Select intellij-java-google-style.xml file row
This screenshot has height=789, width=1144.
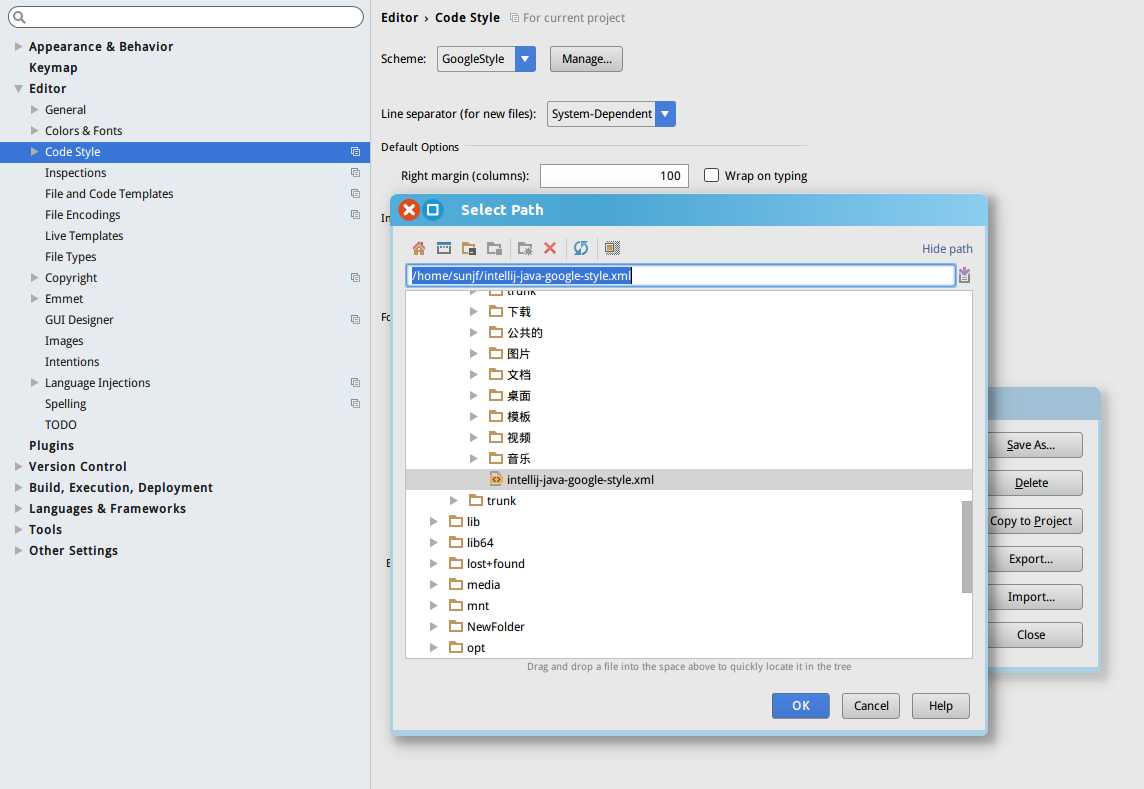click(x=689, y=480)
